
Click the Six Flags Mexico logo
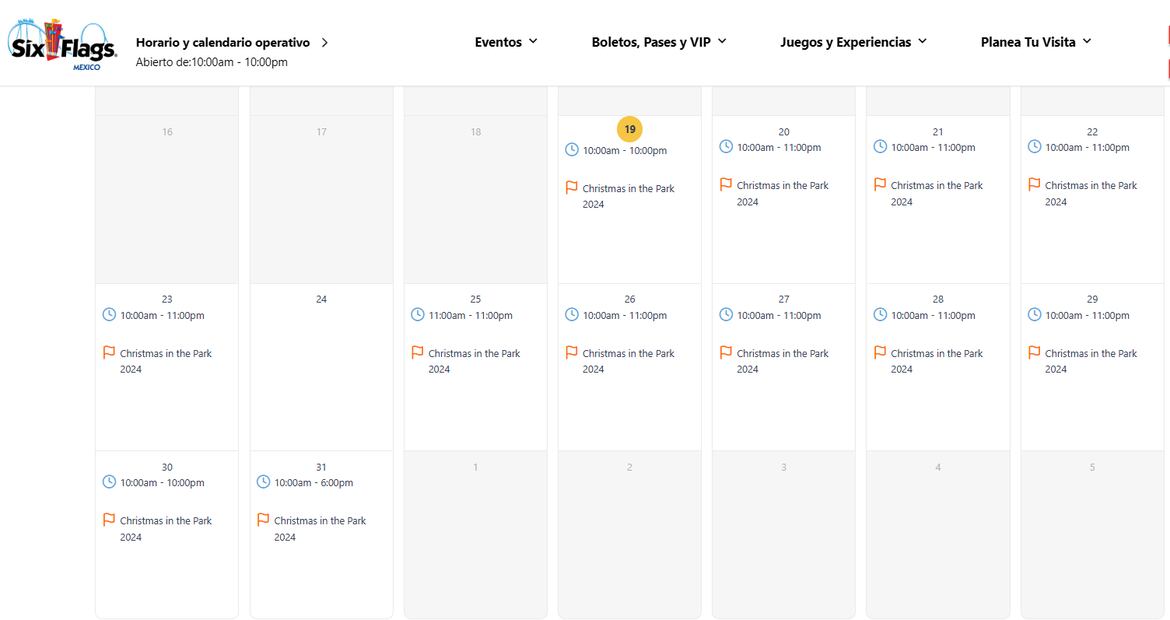tap(62, 45)
